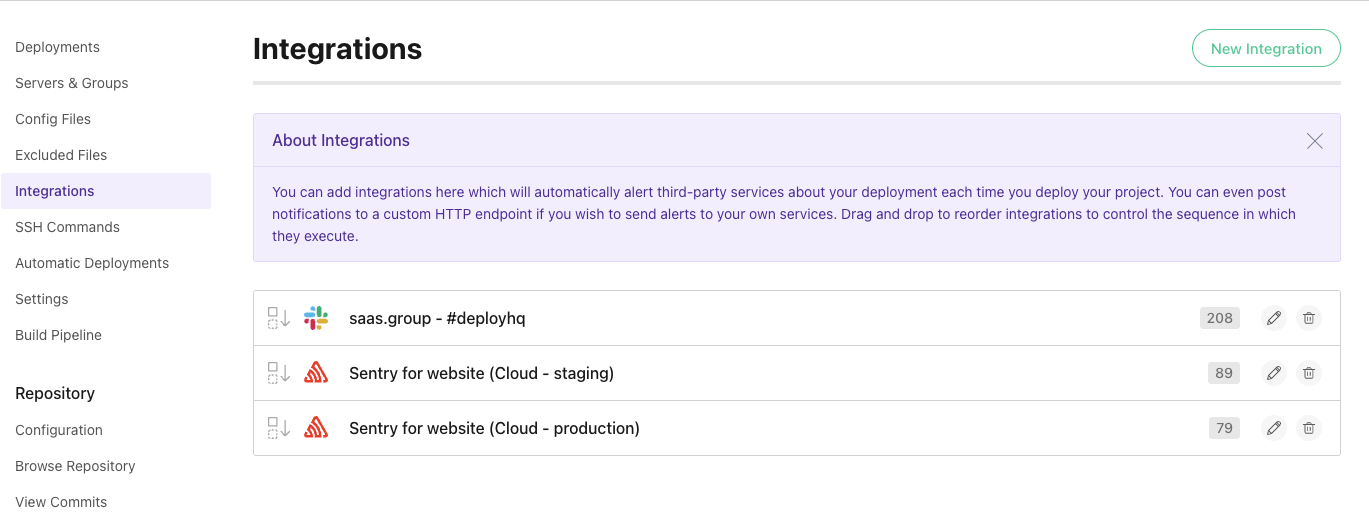1369x529 pixels.
Task: Open Deployments in sidebar
Action: 57,47
